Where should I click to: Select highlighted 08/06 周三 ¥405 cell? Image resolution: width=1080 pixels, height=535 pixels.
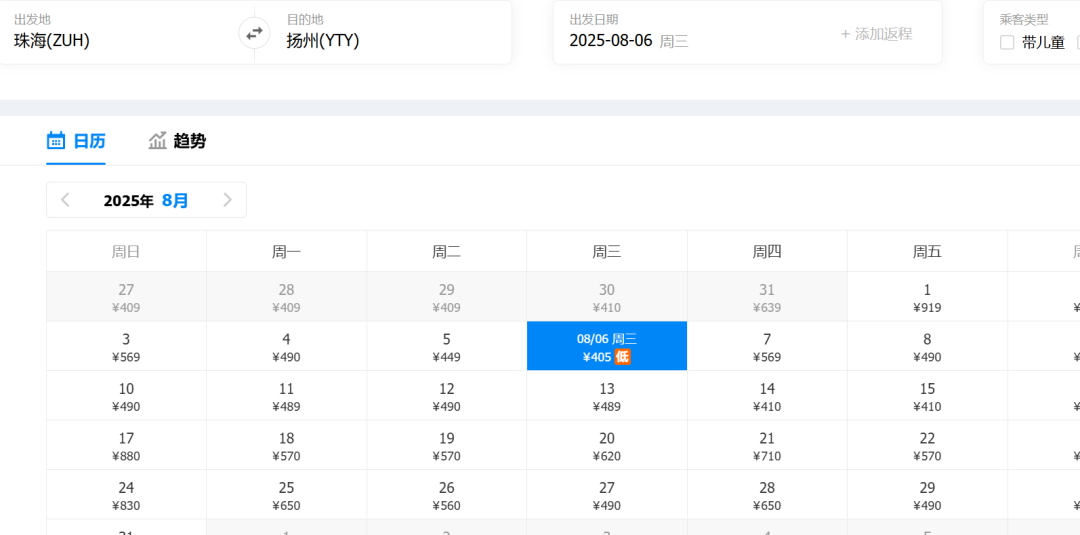607,346
